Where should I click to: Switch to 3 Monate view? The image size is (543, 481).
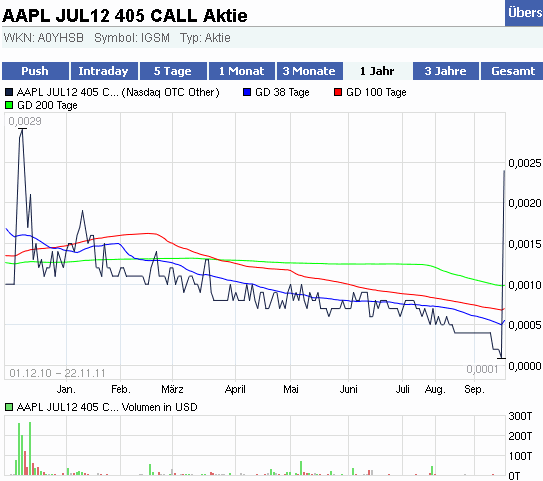(310, 71)
